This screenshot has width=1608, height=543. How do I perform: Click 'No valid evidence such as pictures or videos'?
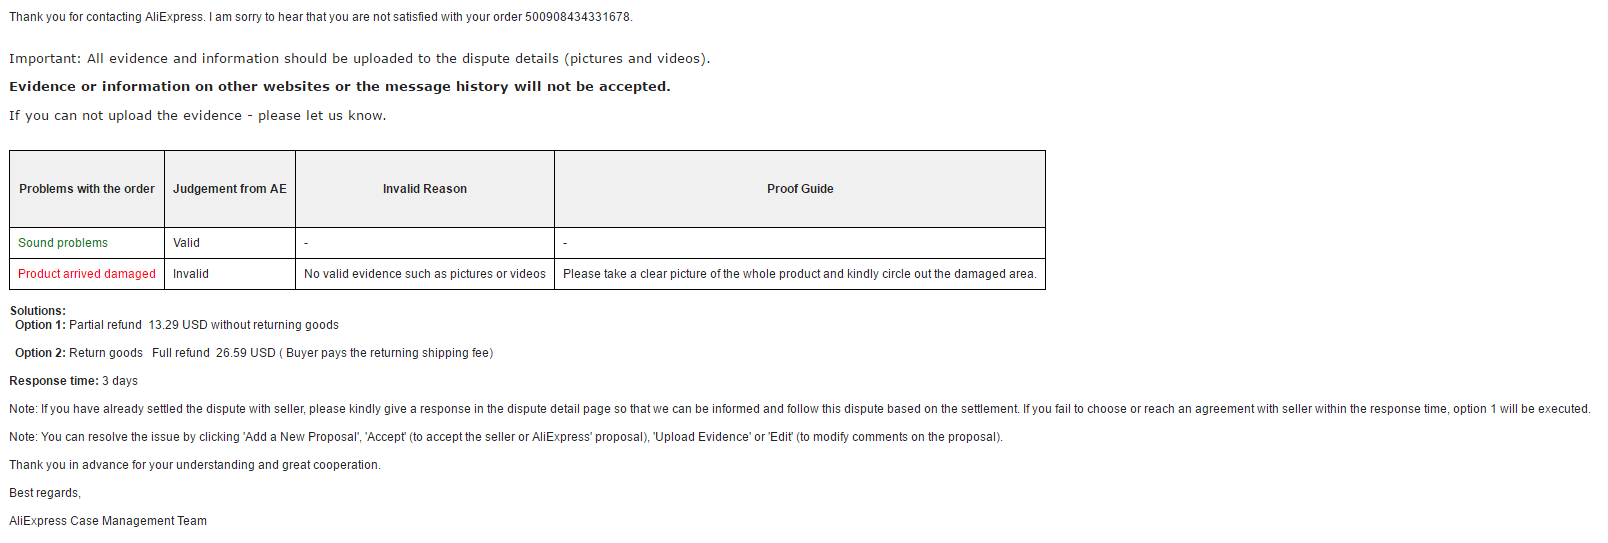[425, 274]
